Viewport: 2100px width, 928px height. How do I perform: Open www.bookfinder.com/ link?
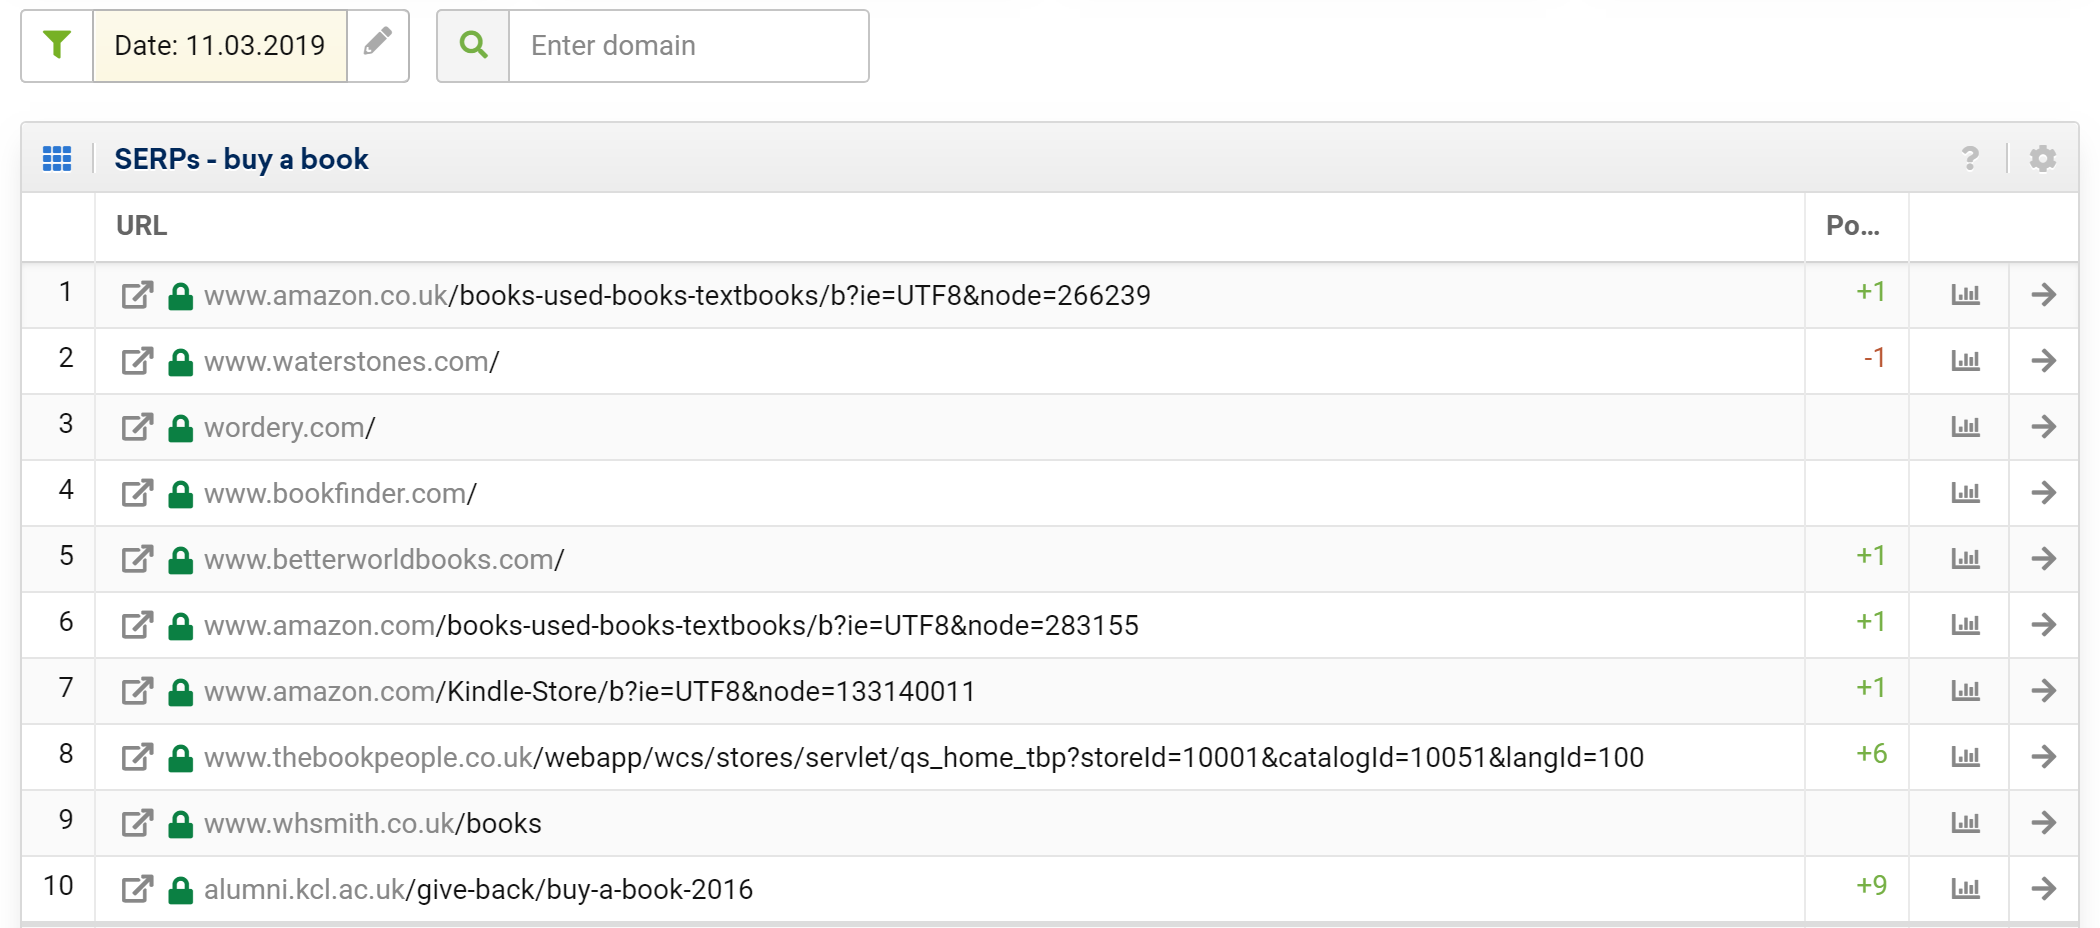click(341, 494)
